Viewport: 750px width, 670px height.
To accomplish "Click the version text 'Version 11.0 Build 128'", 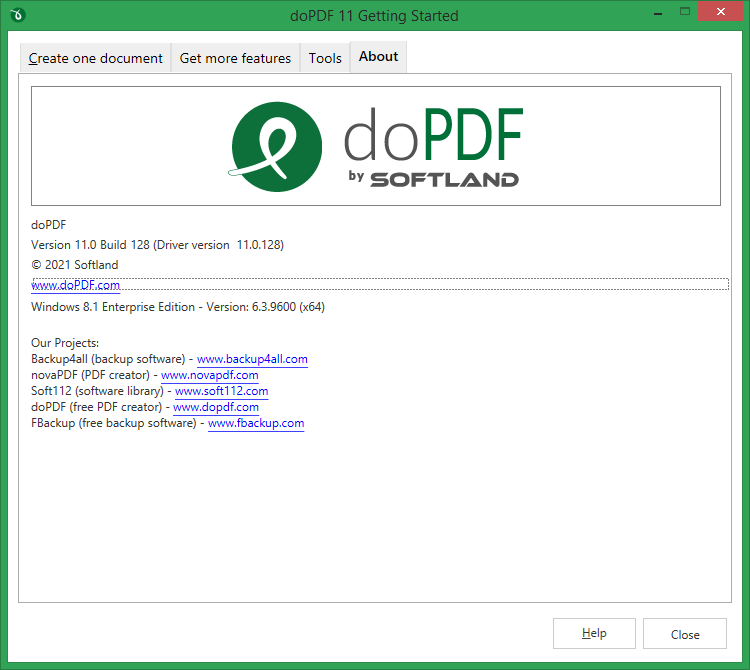I will click(x=90, y=245).
